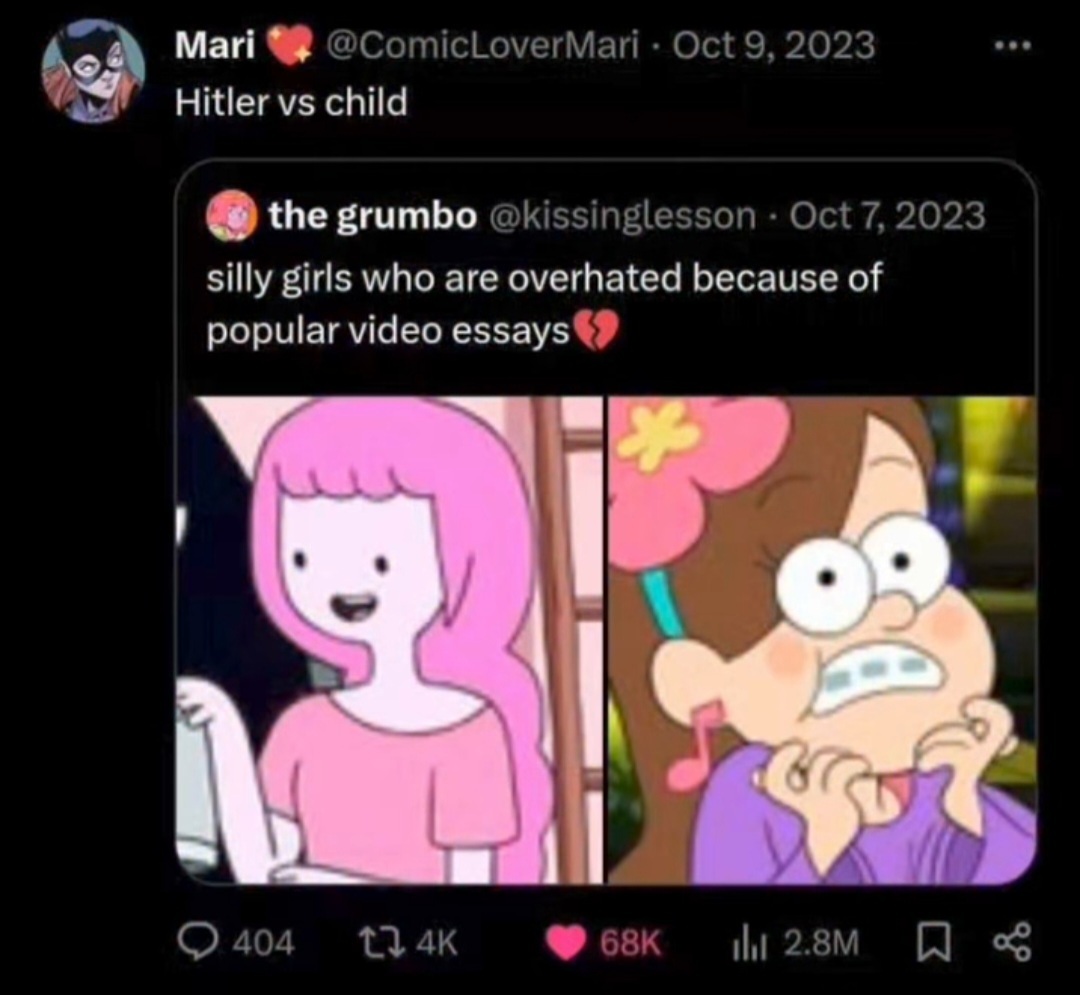This screenshot has height=995, width=1080.
Task: Open Mari's masked-hero profile avatar
Action: [x=93, y=70]
